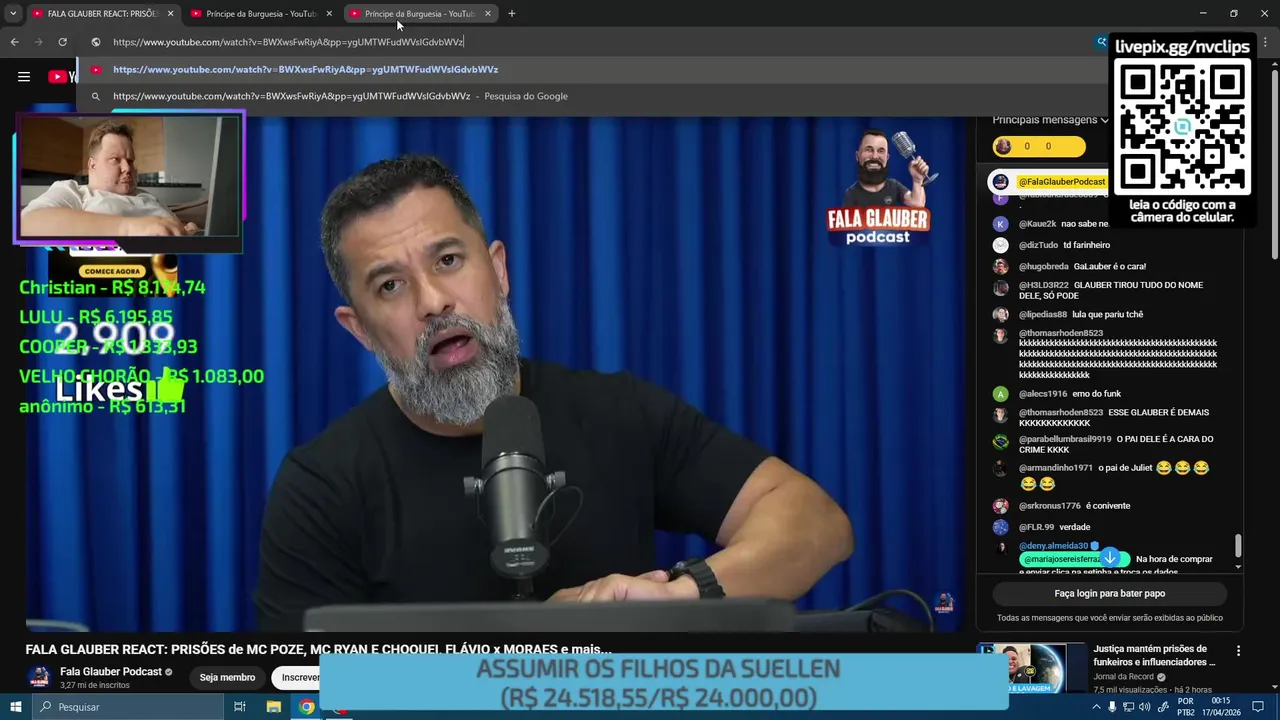Click @hugobreda's chat message
Viewport: 1280px width, 720px height.
point(1110,267)
